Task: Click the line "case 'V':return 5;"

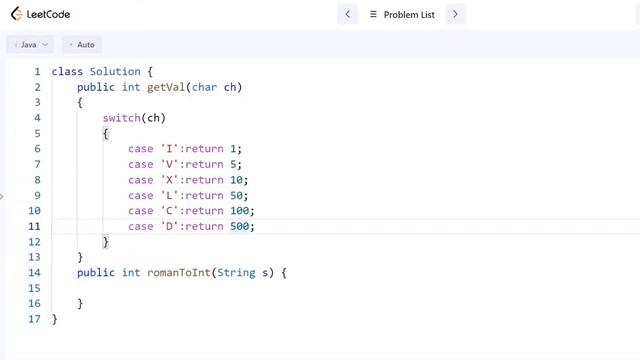Action: [x=185, y=164]
